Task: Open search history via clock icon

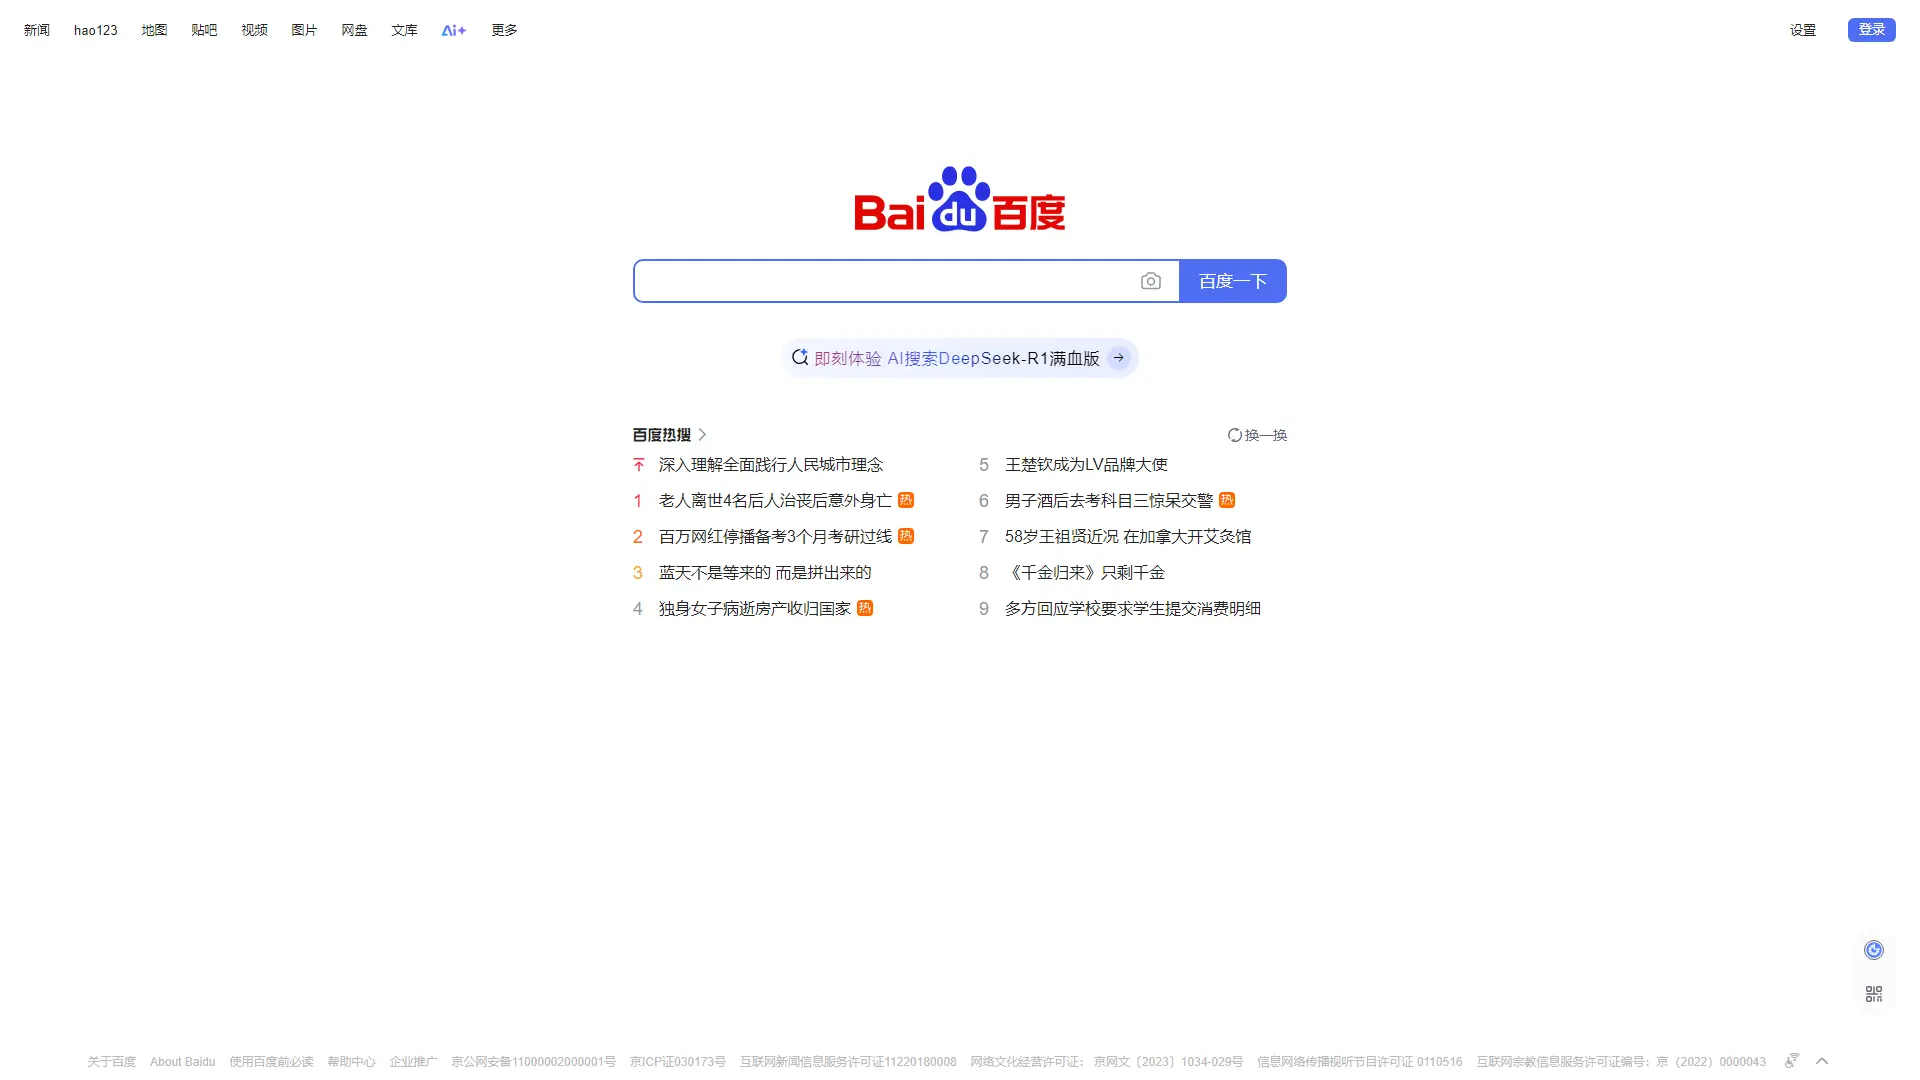Action: tap(1873, 949)
